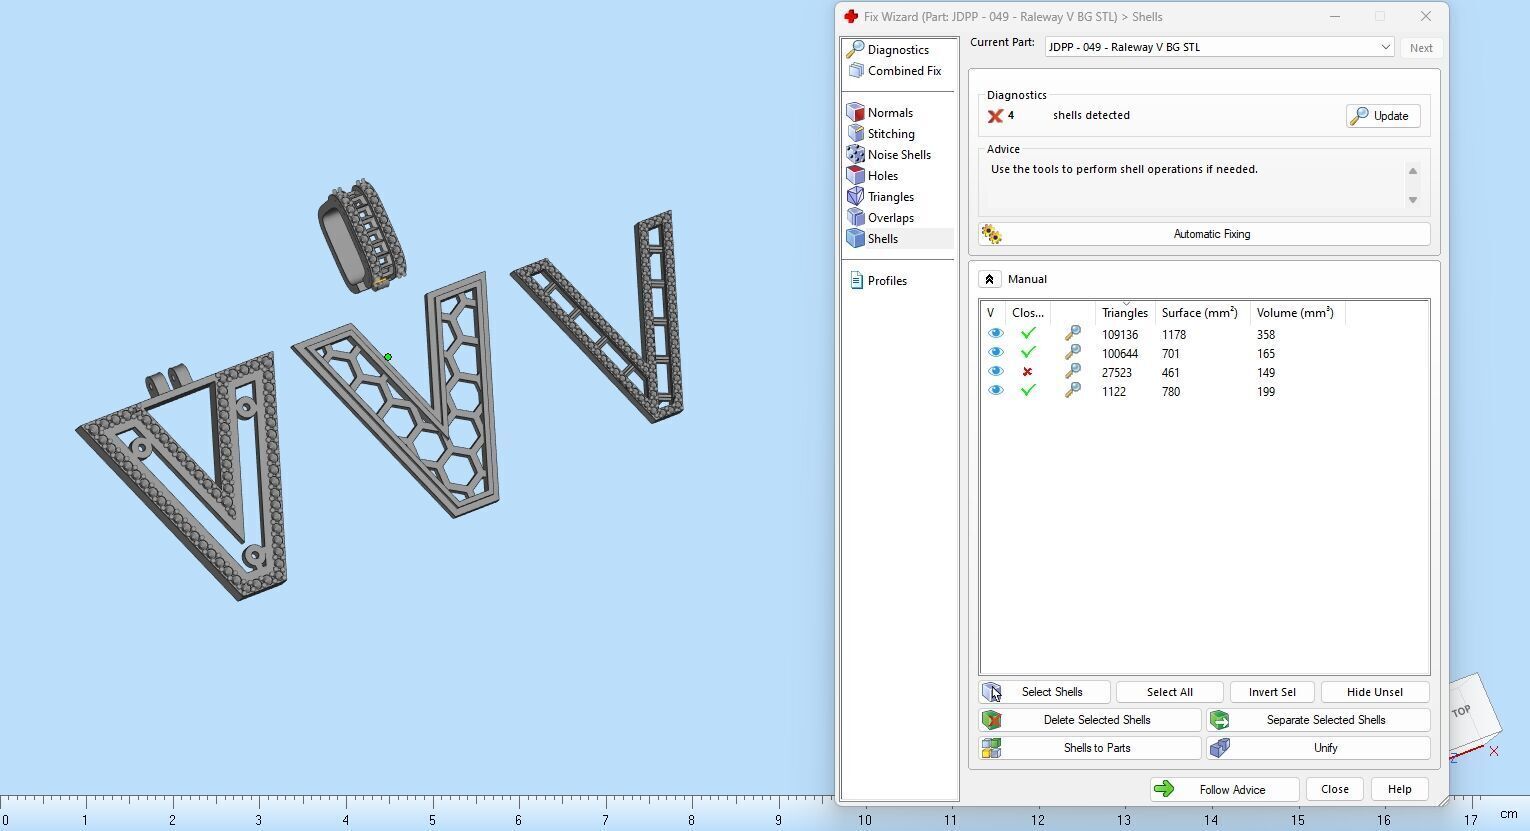The image size is (1530, 831).
Task: Click the surface value 780
Action: (x=1171, y=392)
